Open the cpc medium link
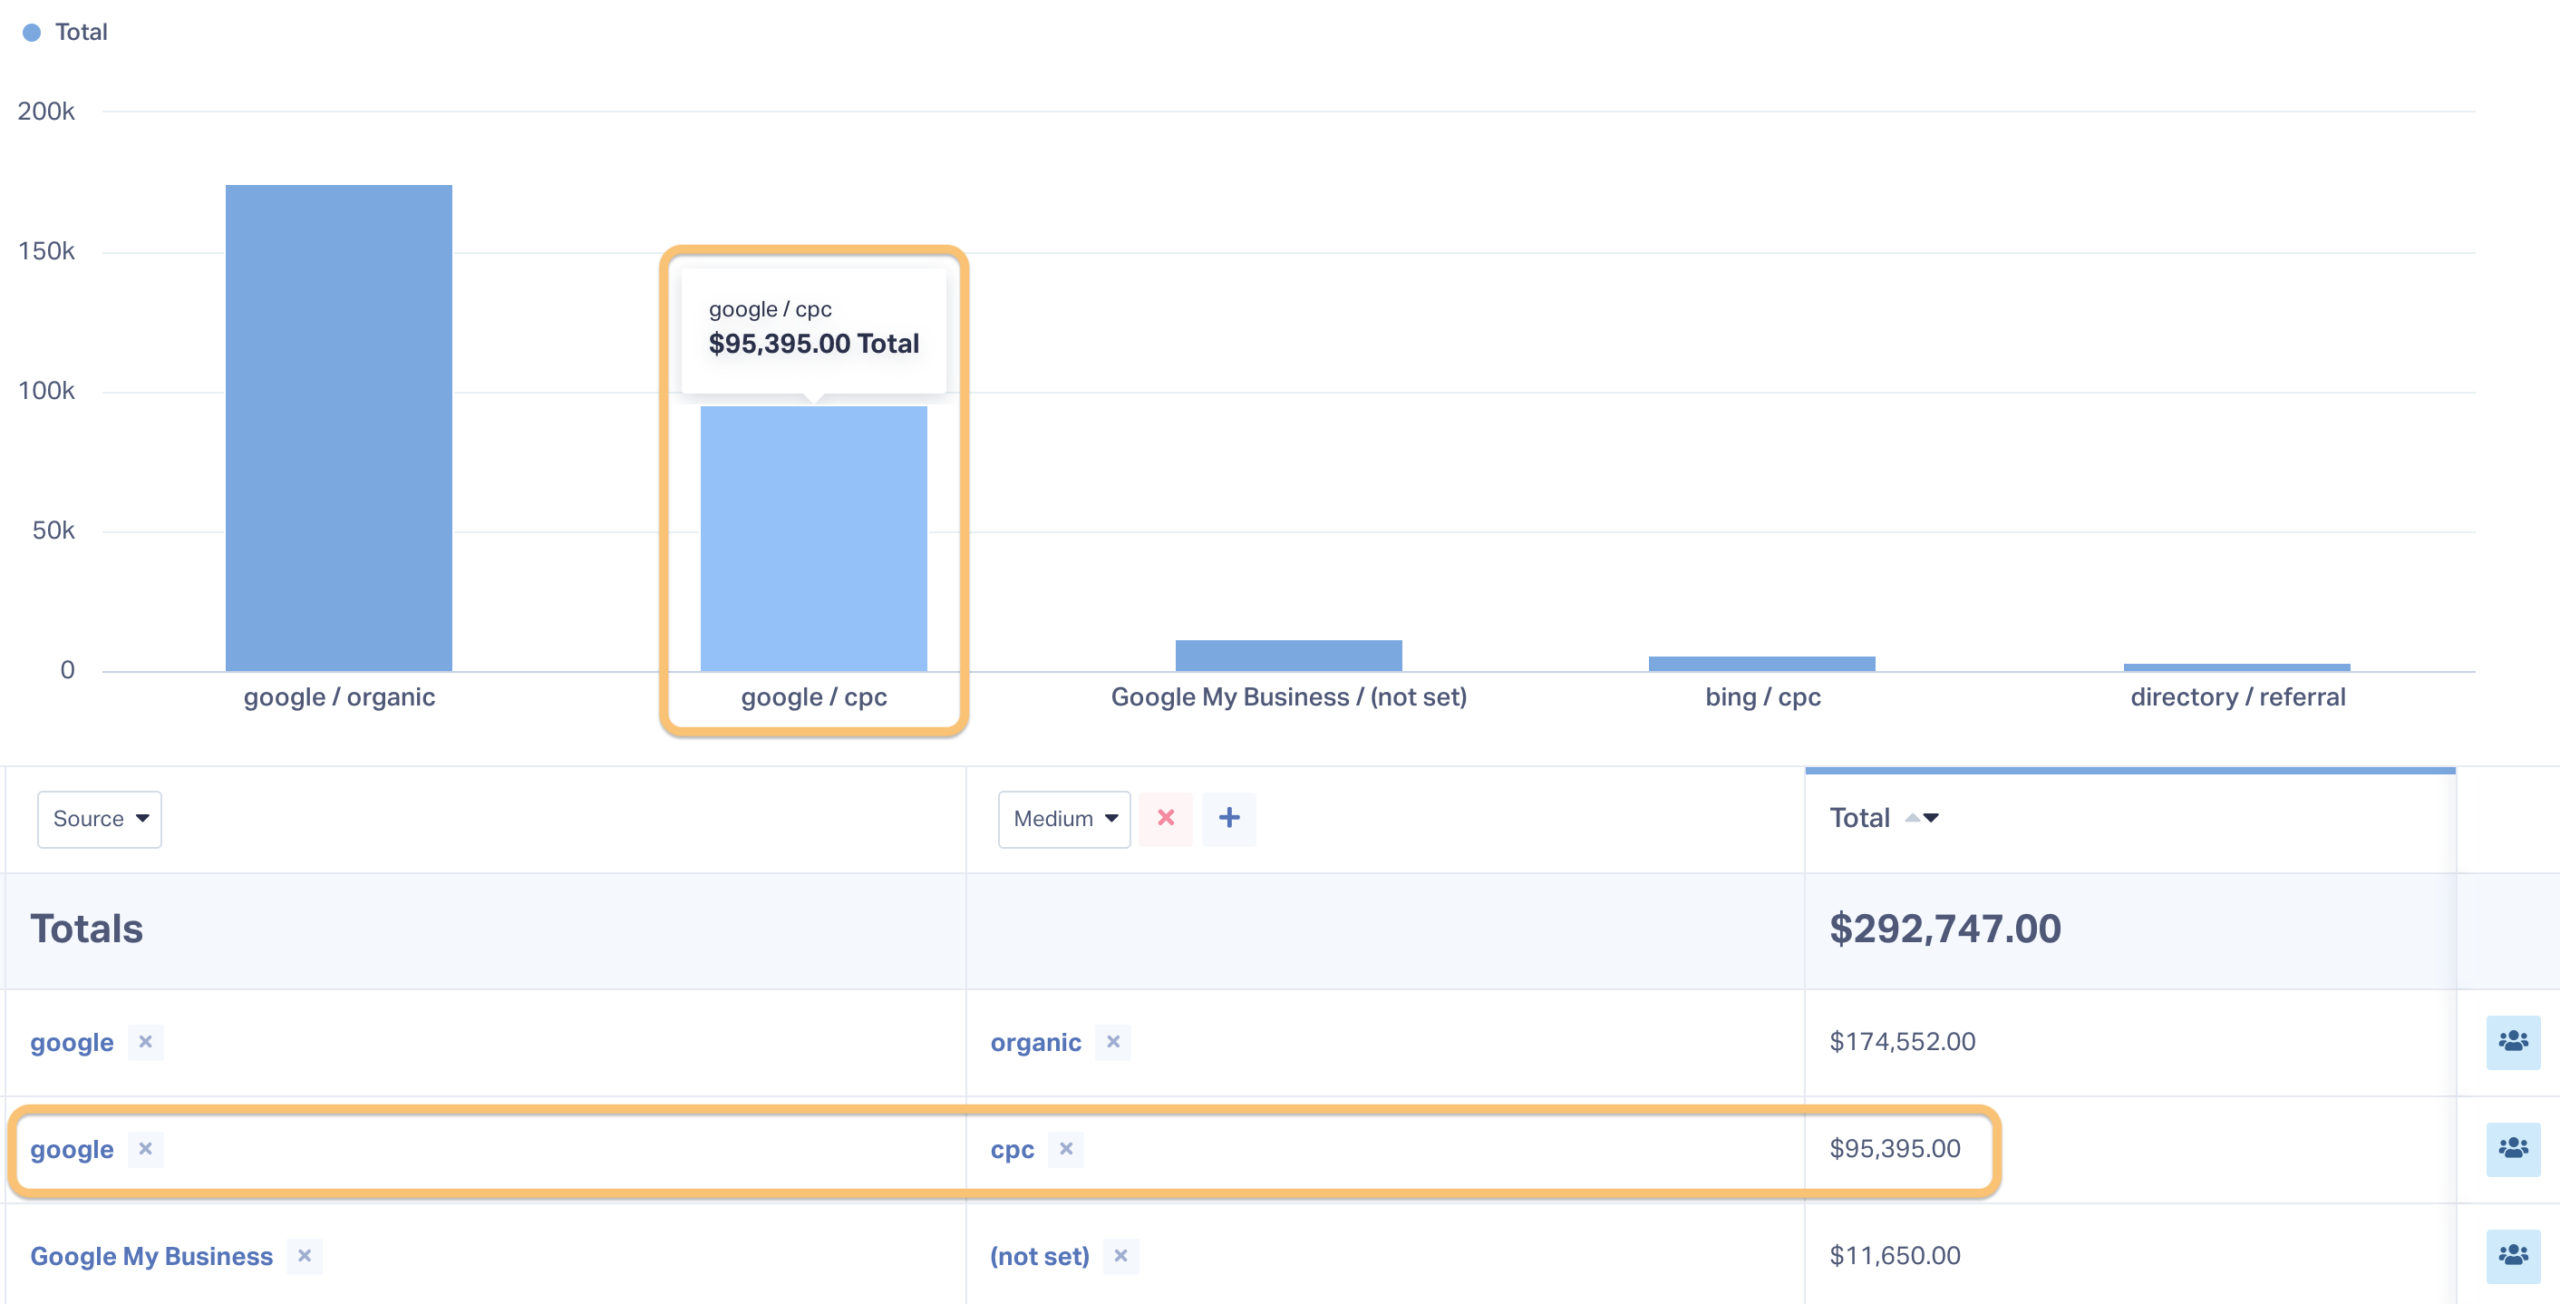 click(x=1012, y=1149)
